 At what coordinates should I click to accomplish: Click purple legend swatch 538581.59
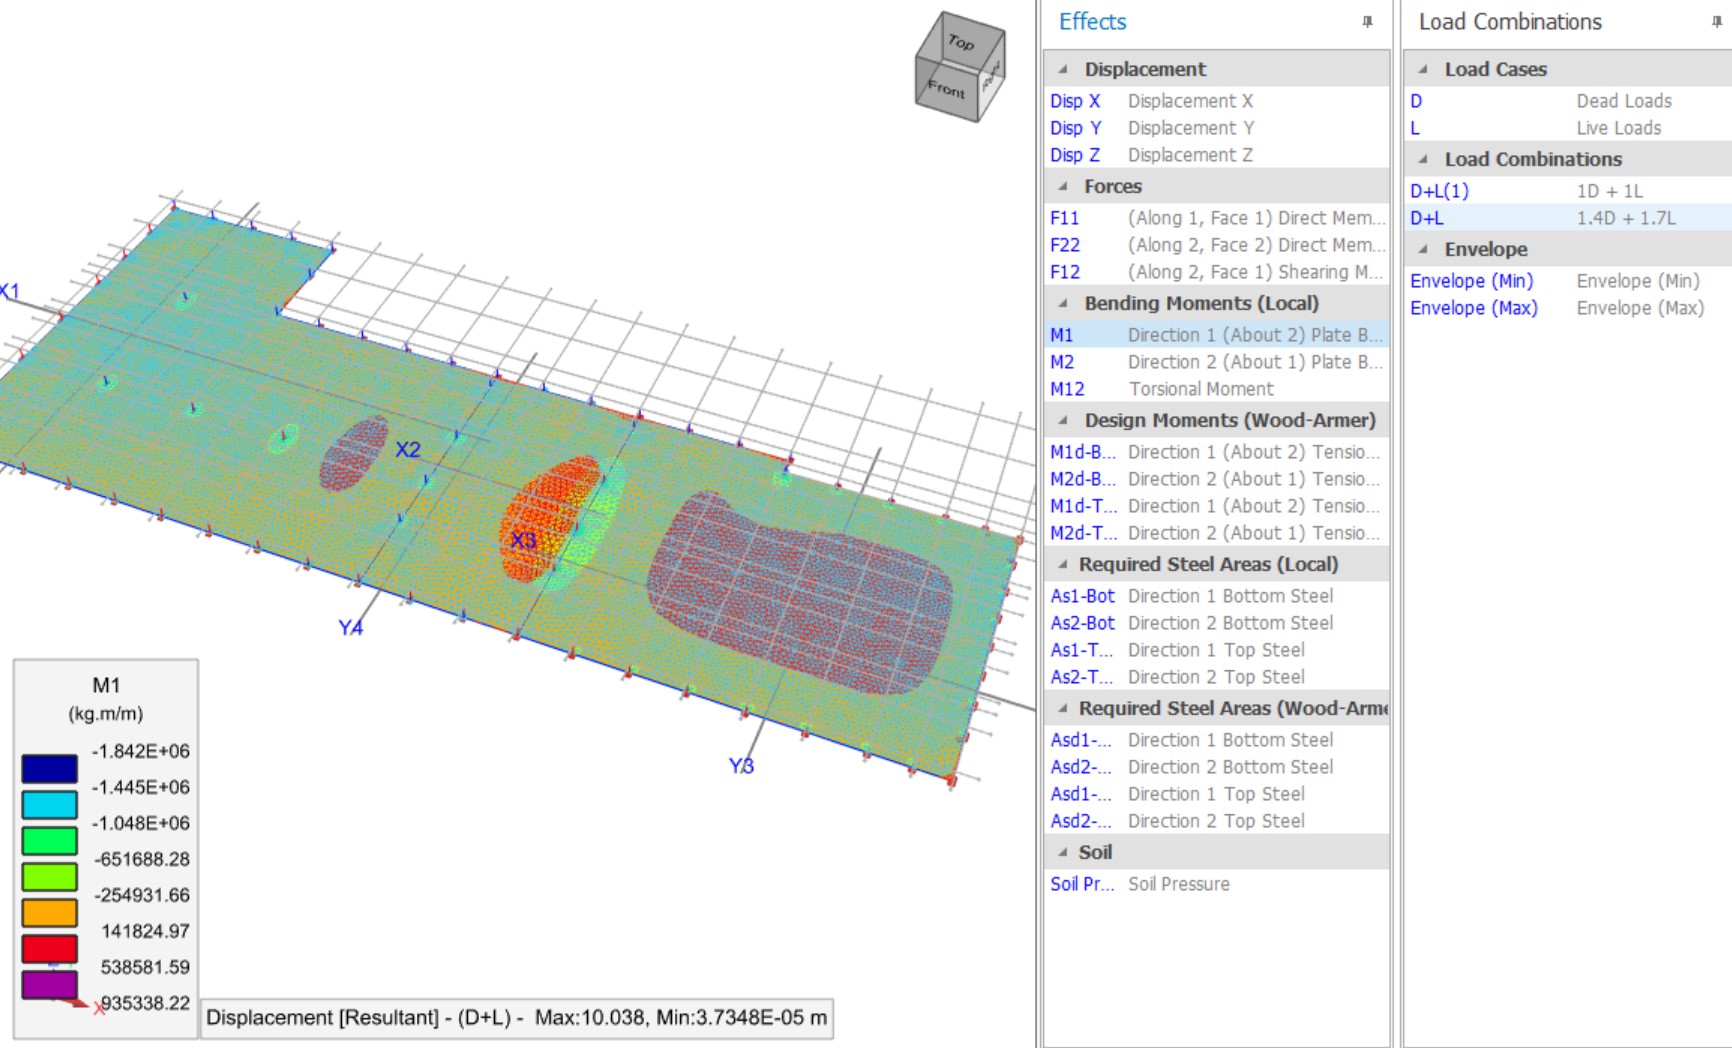pos(49,984)
